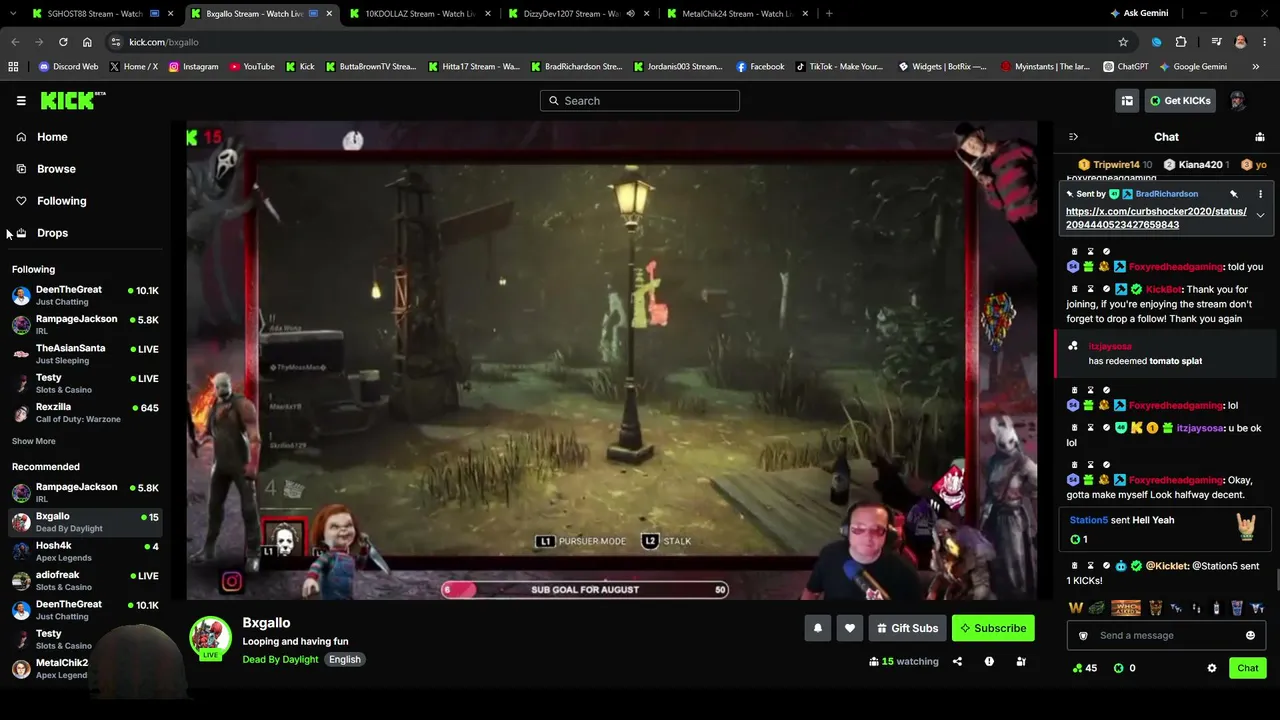The image size is (1280, 720).
Task: Open the ChatGPT bookmark
Action: (x=1126, y=67)
